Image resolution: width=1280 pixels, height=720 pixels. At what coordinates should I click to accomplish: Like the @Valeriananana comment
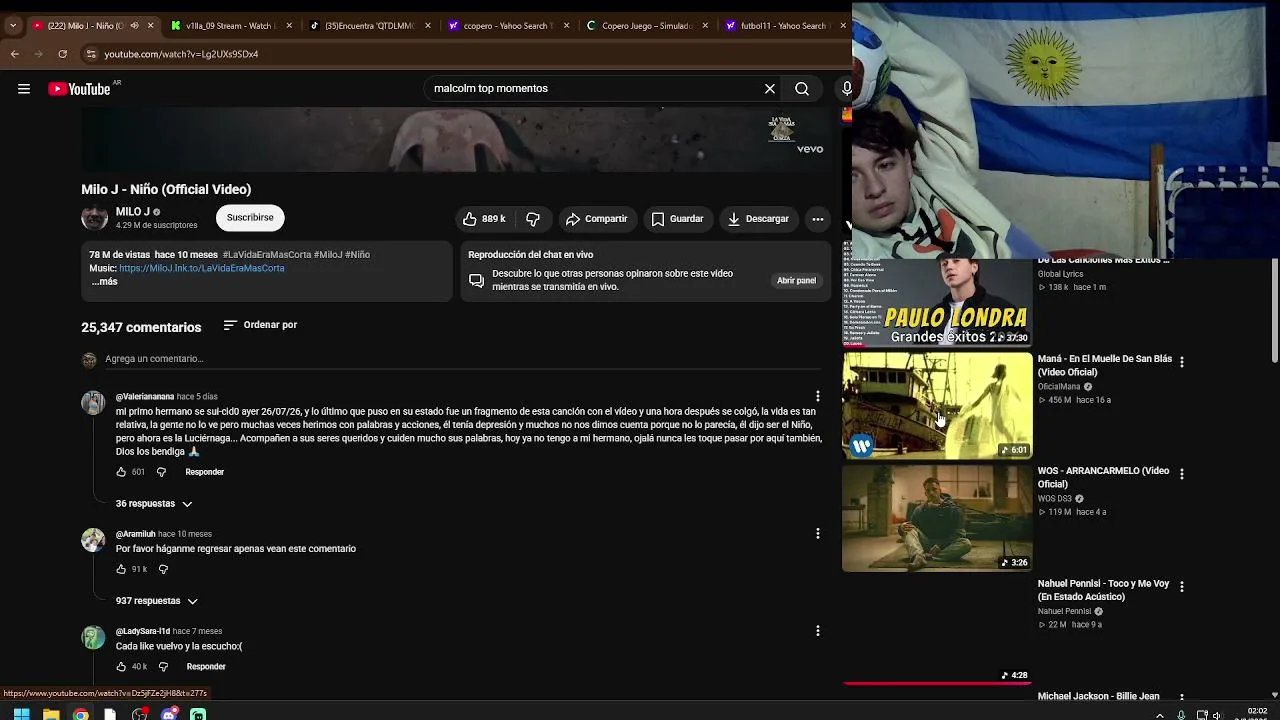click(121, 472)
